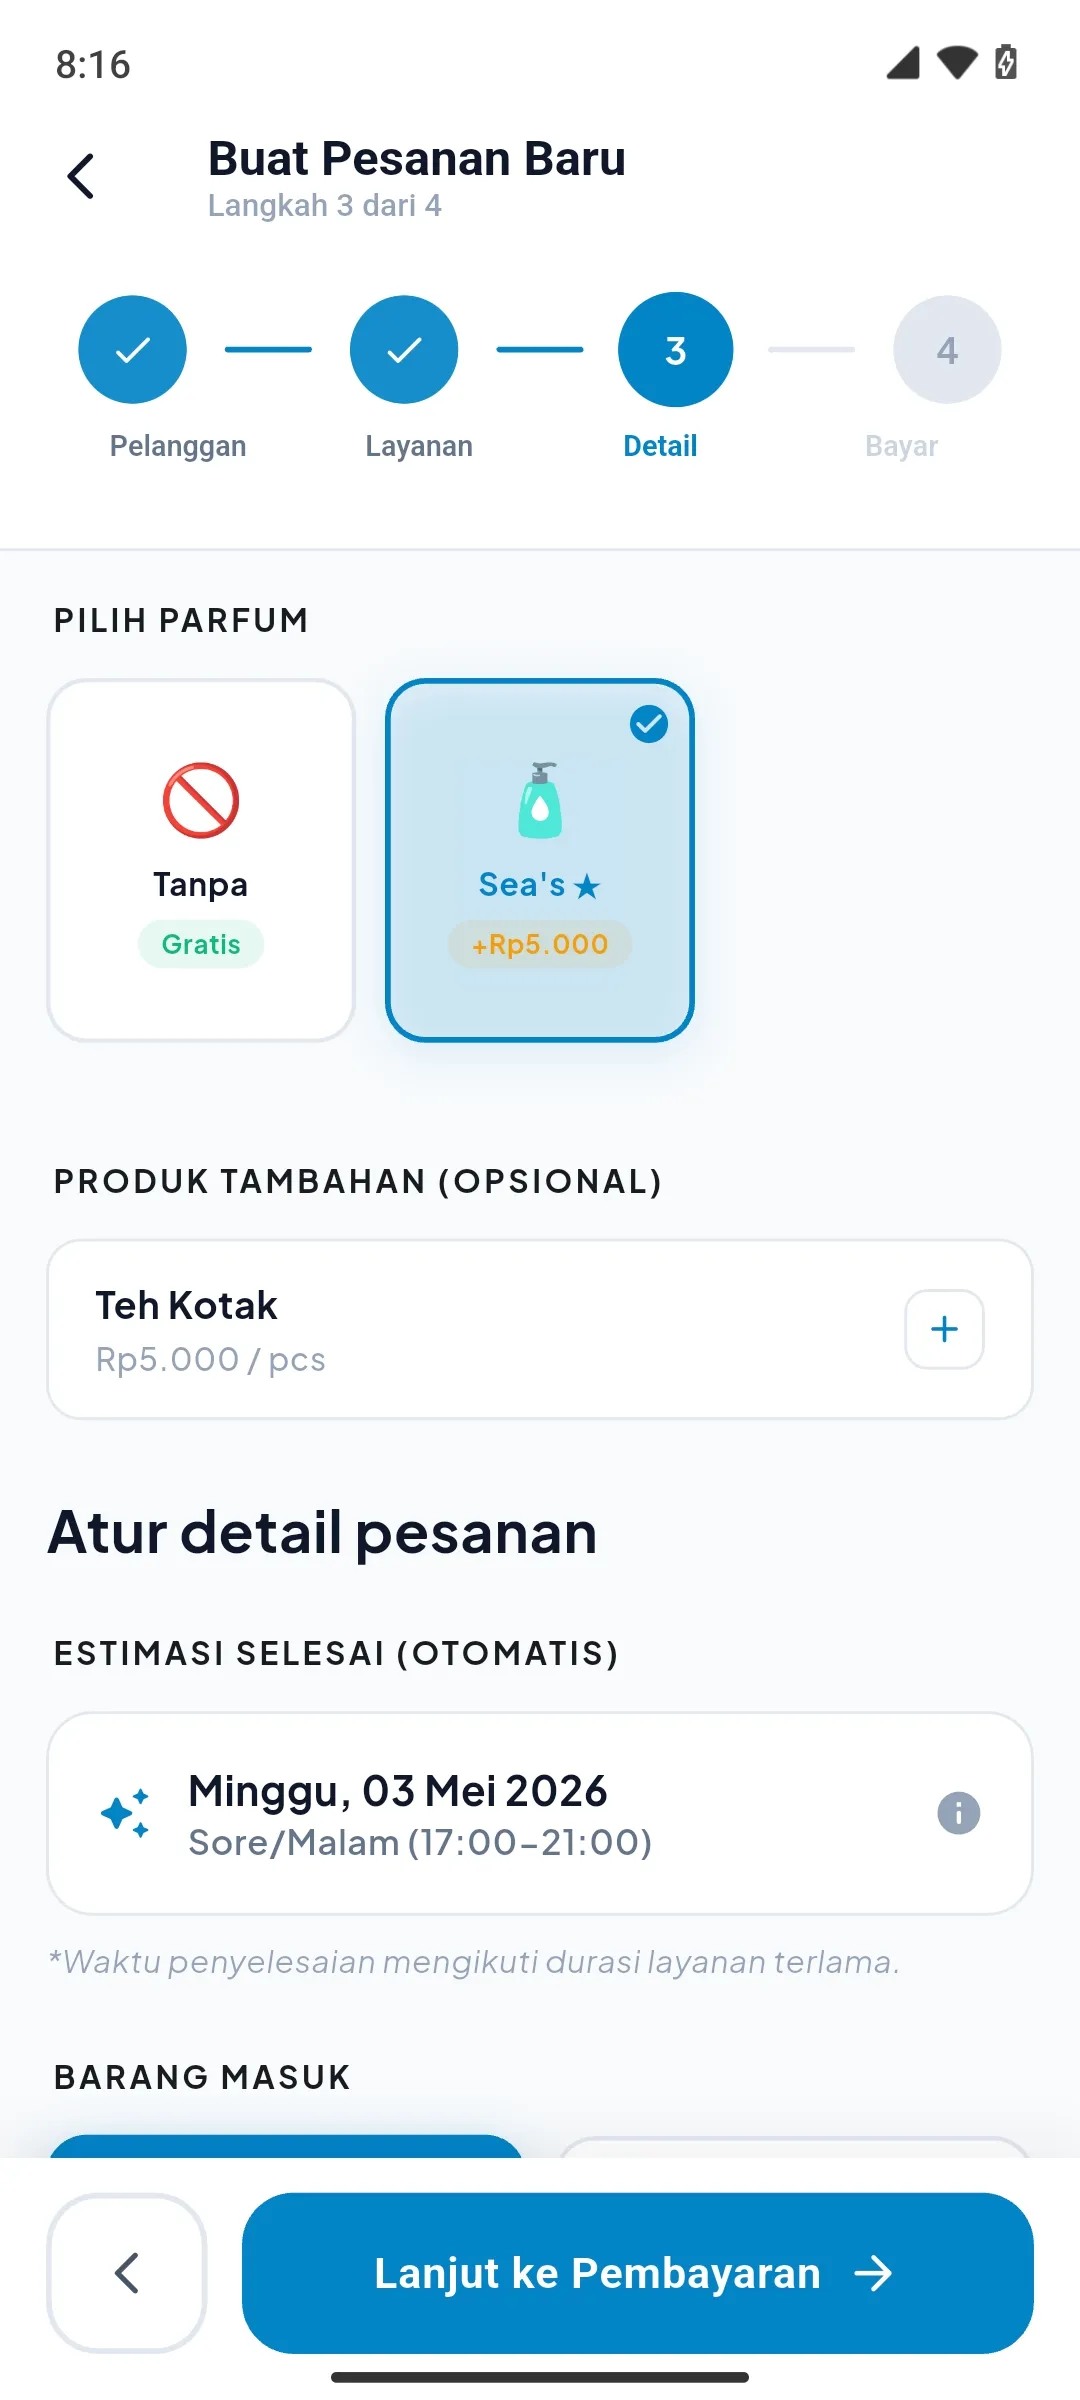This screenshot has width=1080, height=2400.
Task: Open the Minggu, 03 Mei 2026 estimate card
Action: point(540,1813)
